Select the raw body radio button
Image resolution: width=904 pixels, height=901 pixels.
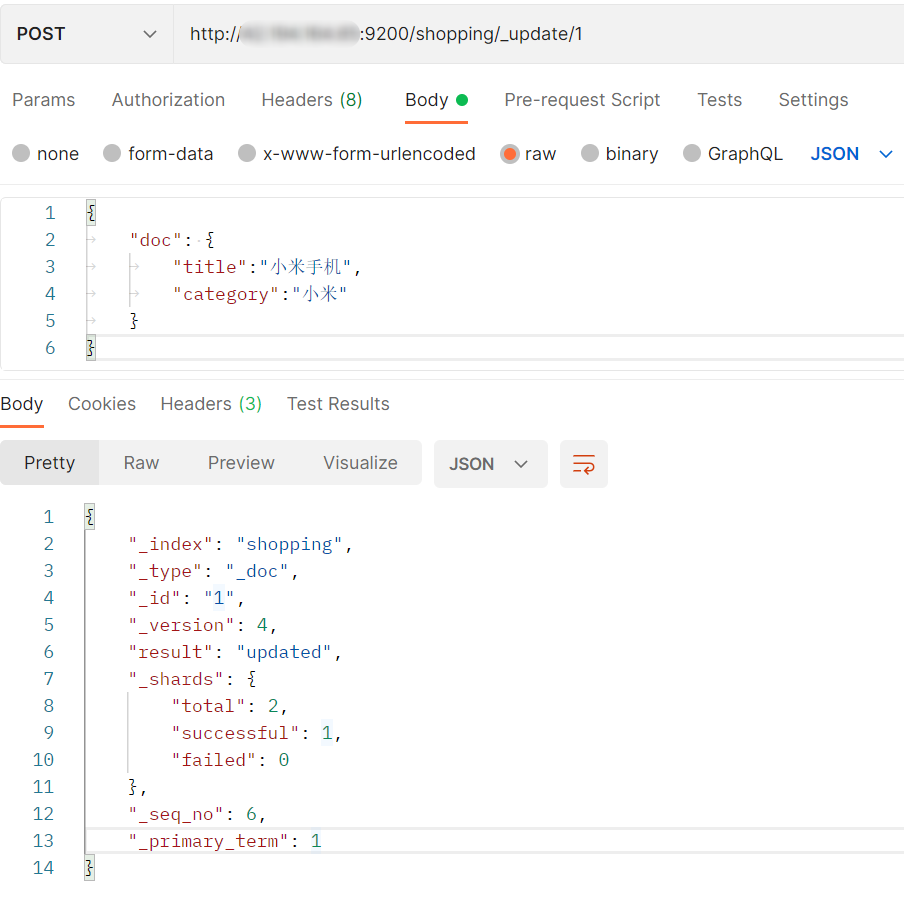pos(510,154)
